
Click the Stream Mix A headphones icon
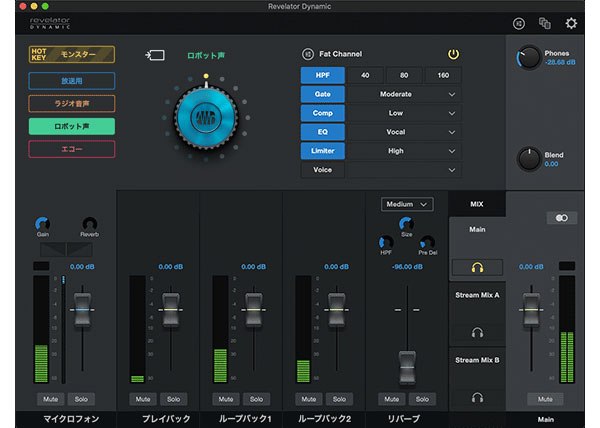[477, 332]
